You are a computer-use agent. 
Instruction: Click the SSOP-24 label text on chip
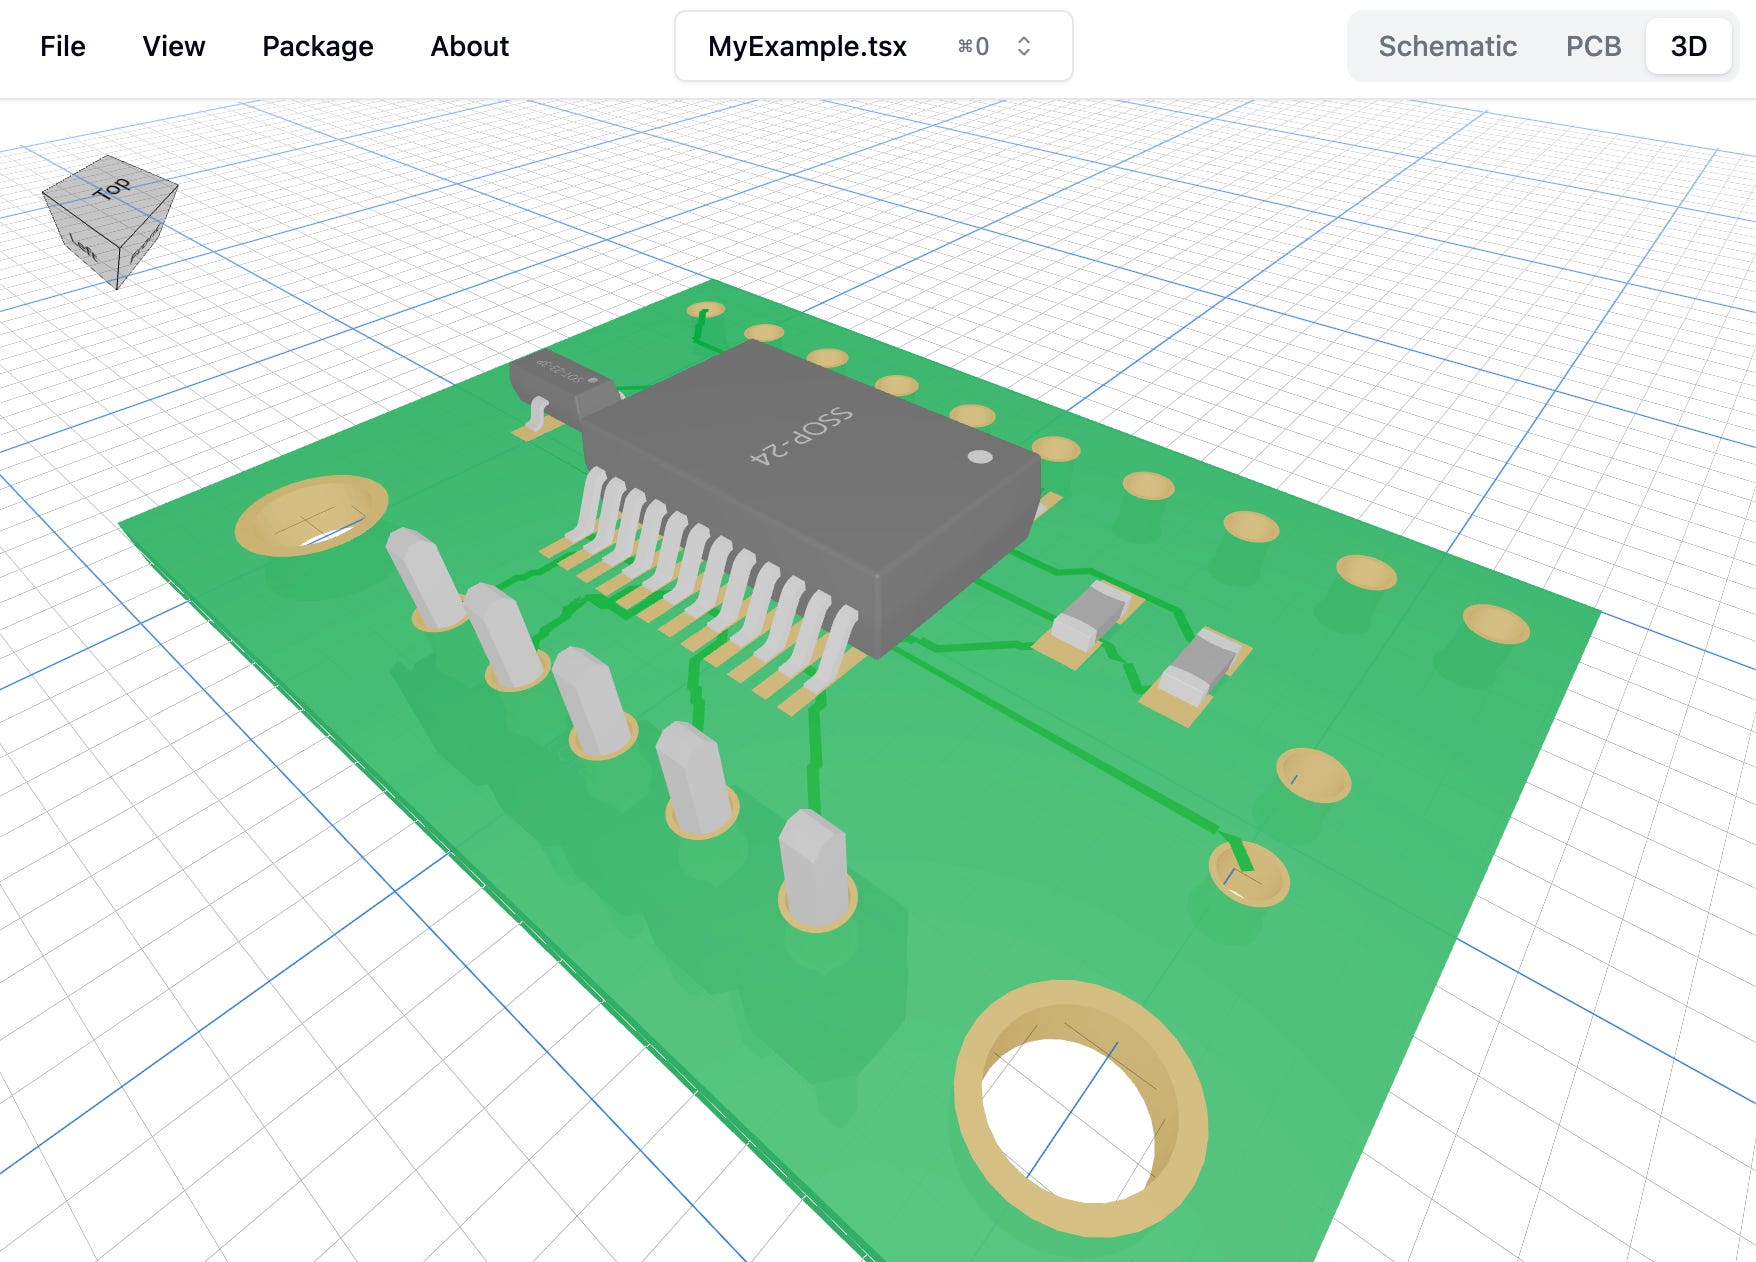coord(801,437)
